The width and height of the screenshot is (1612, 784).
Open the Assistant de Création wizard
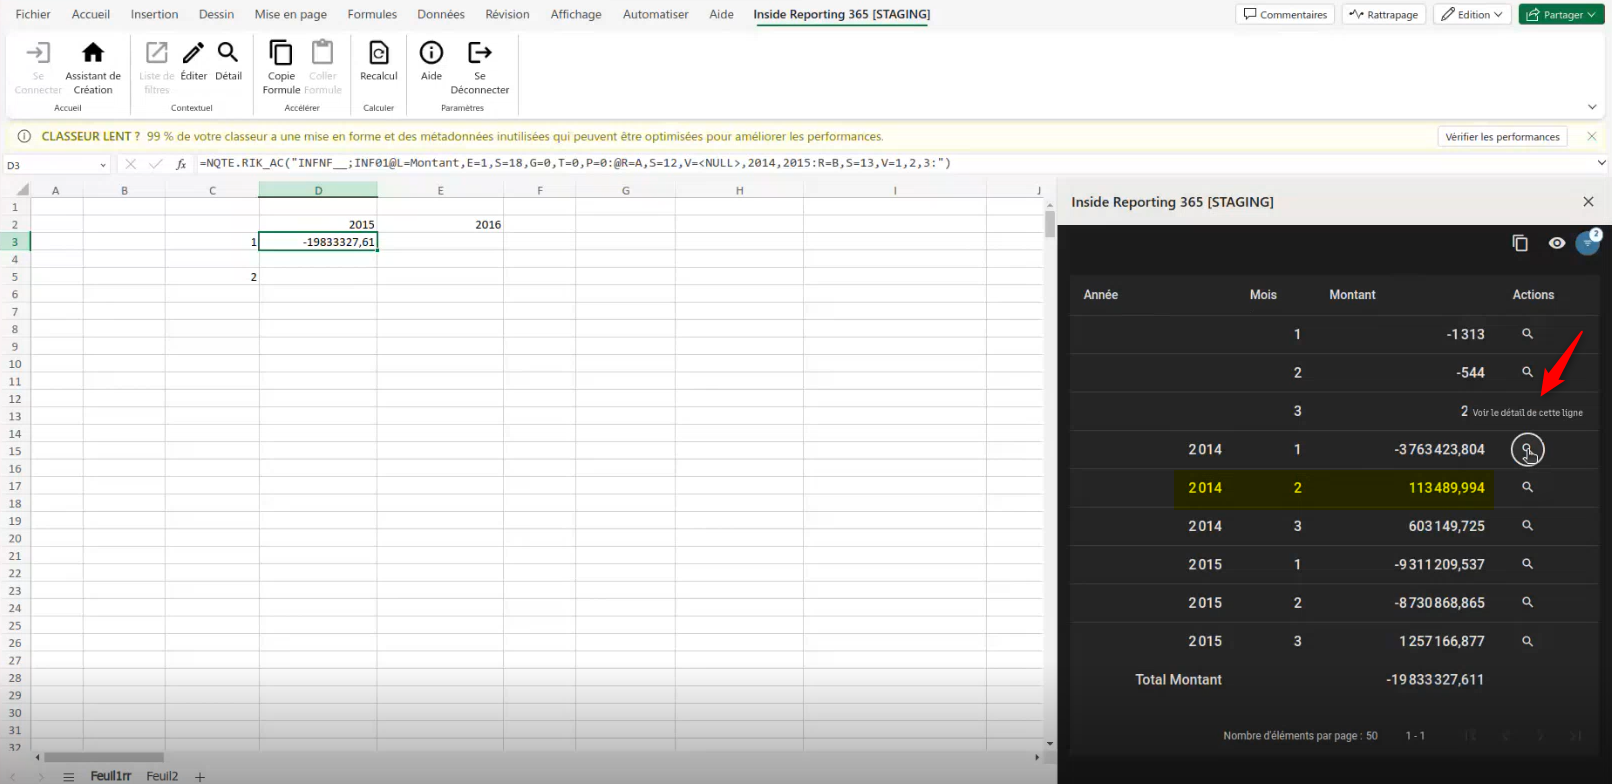click(93, 67)
